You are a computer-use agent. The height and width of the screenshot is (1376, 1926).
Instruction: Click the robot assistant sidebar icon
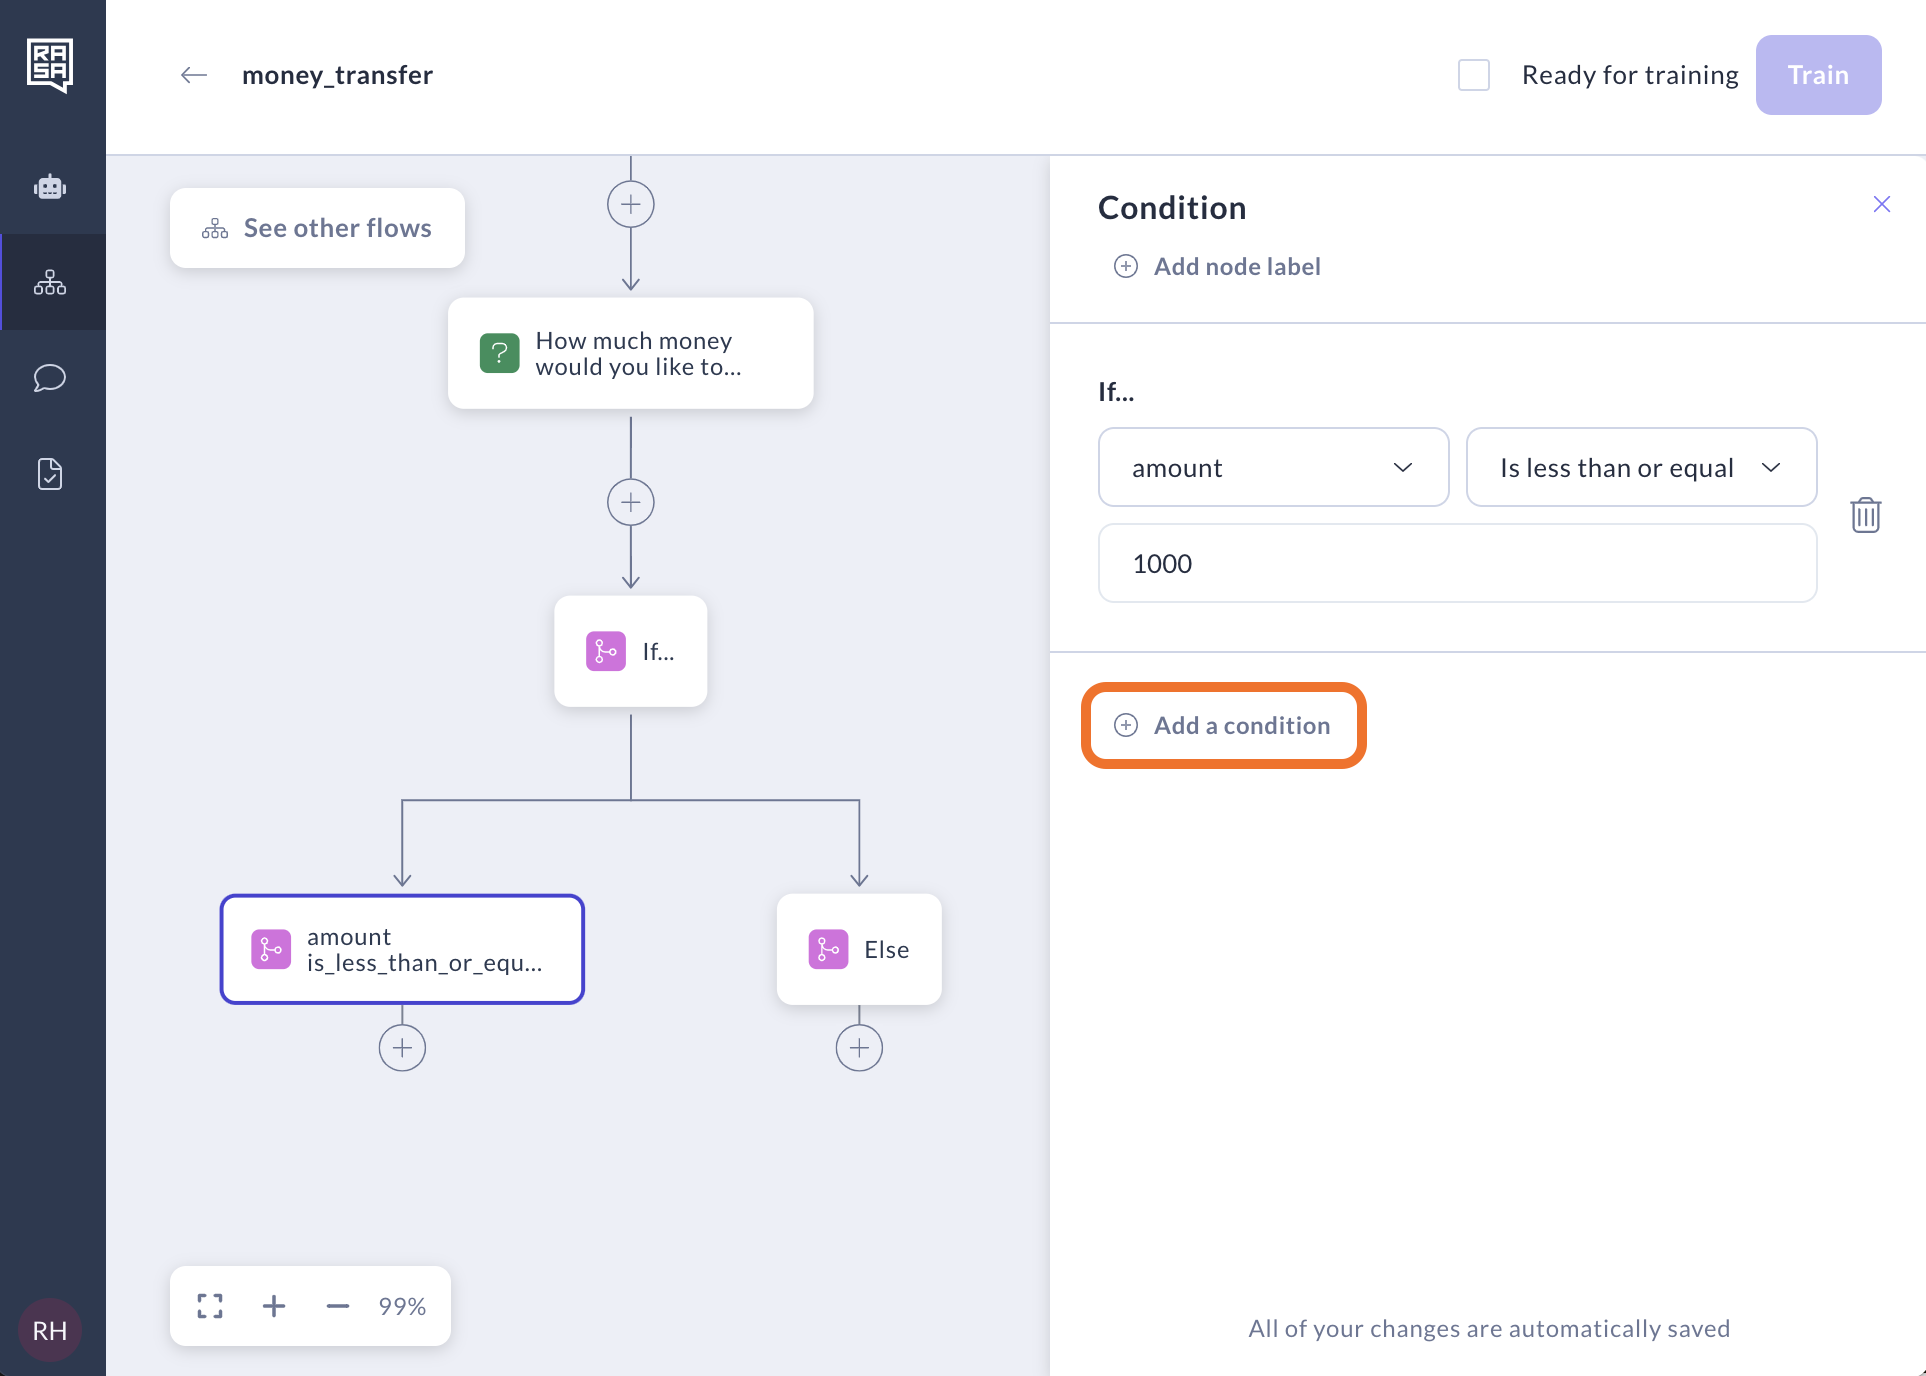(x=50, y=187)
